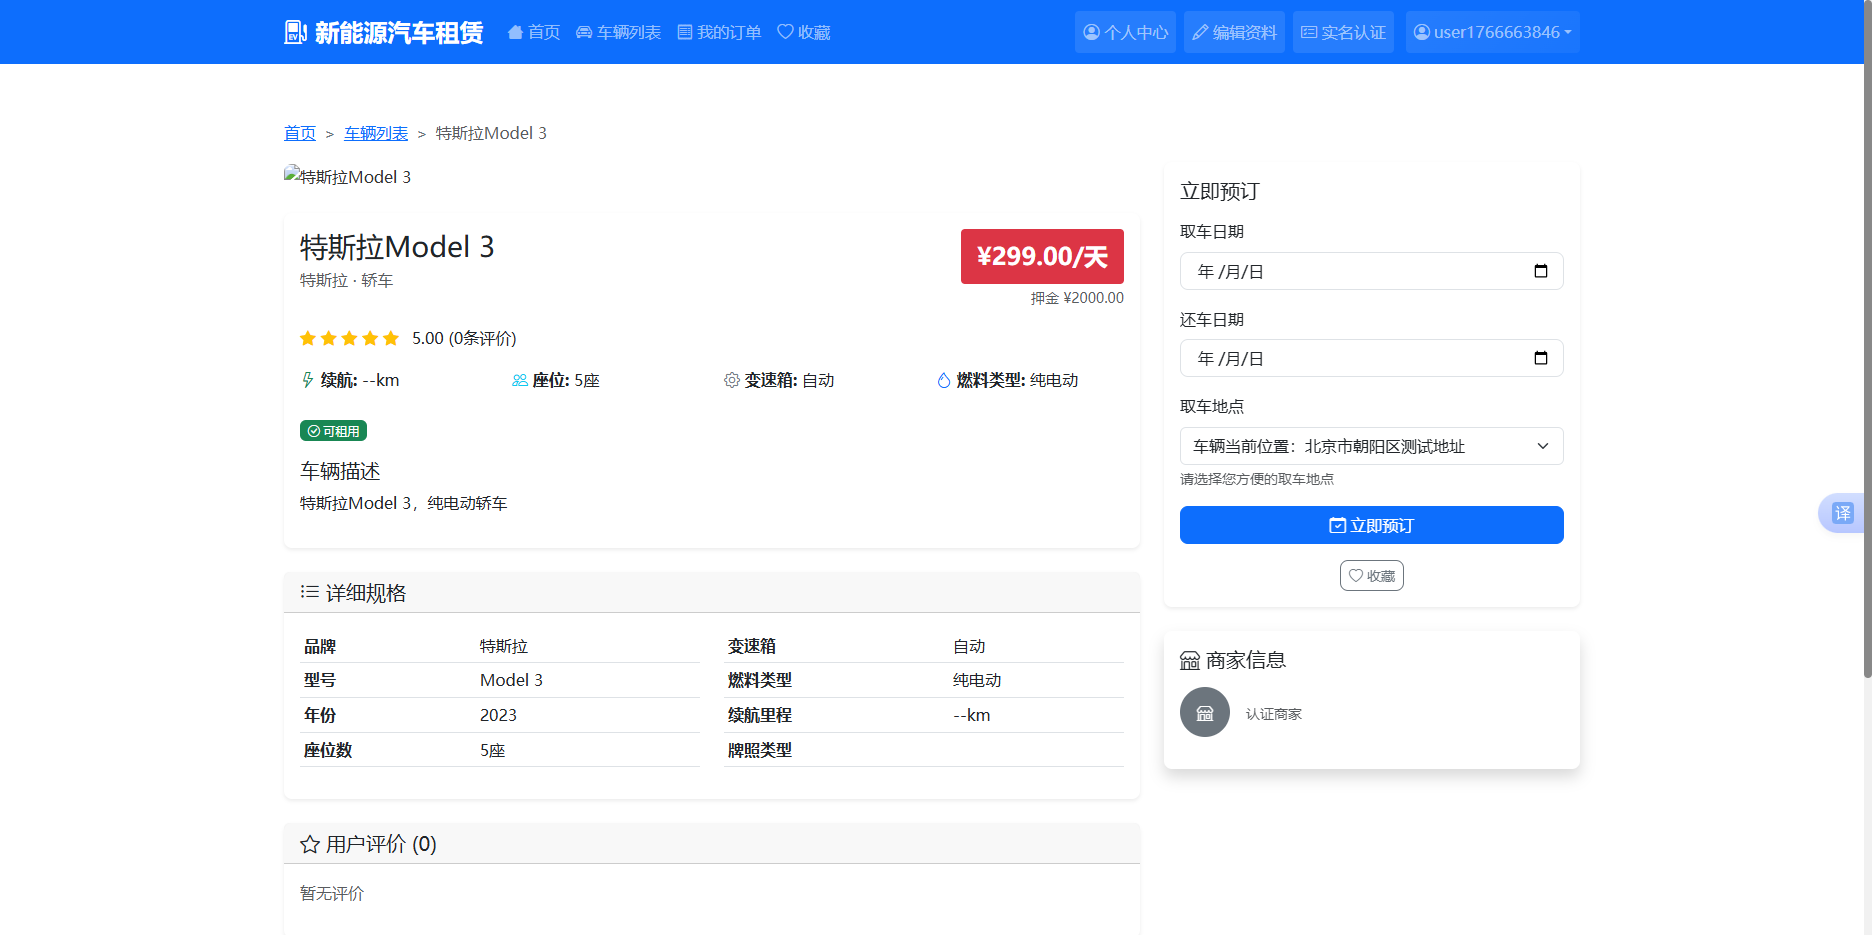Click the droplet icon beside 燃料类型

coord(944,380)
